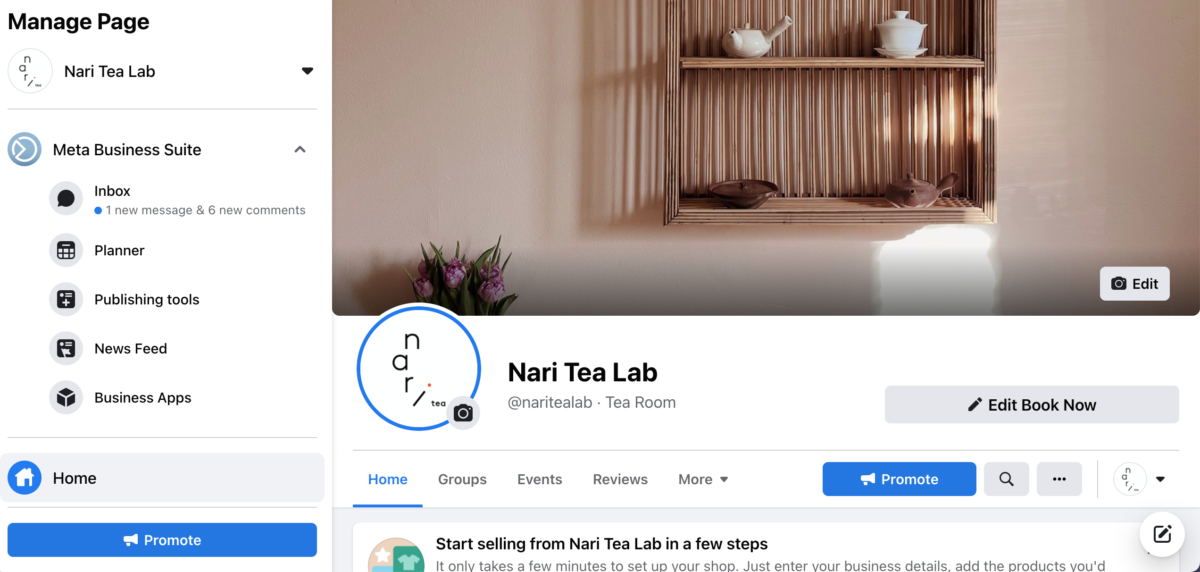Expand the Nari Tea Lab page switcher
1200x572 pixels.
[x=307, y=71]
